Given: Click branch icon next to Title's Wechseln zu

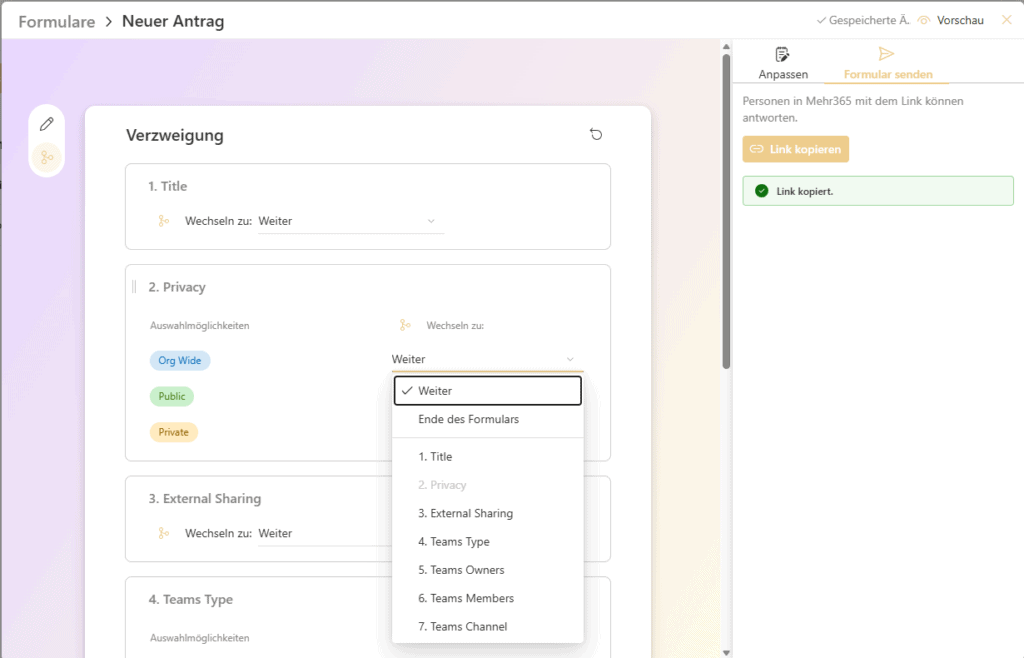Looking at the screenshot, I should [x=164, y=221].
